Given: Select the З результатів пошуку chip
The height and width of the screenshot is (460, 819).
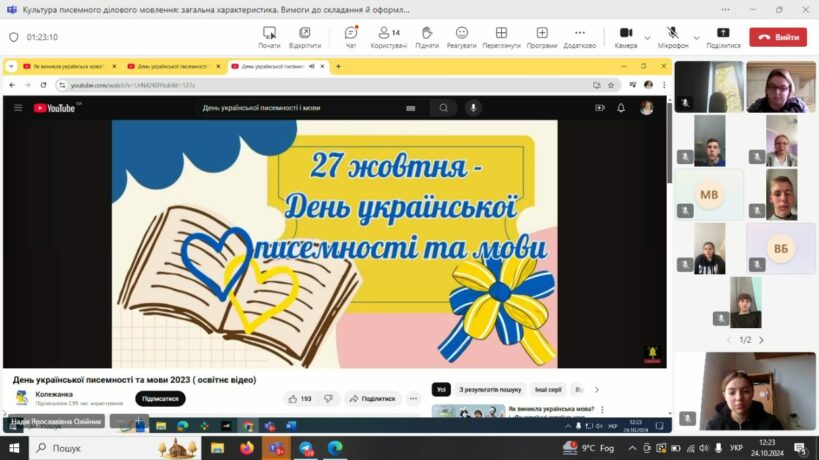Looking at the screenshot, I should (x=490, y=389).
